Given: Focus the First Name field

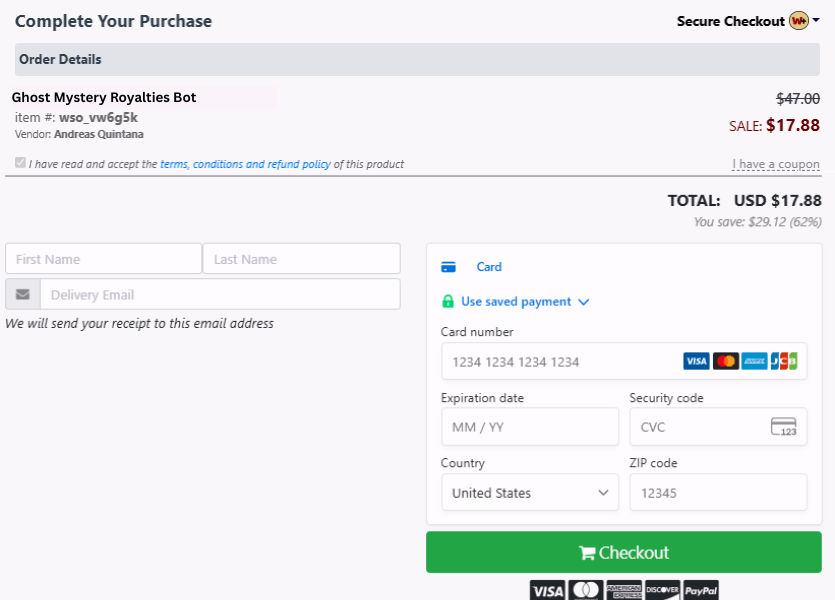Looking at the screenshot, I should 103,259.
